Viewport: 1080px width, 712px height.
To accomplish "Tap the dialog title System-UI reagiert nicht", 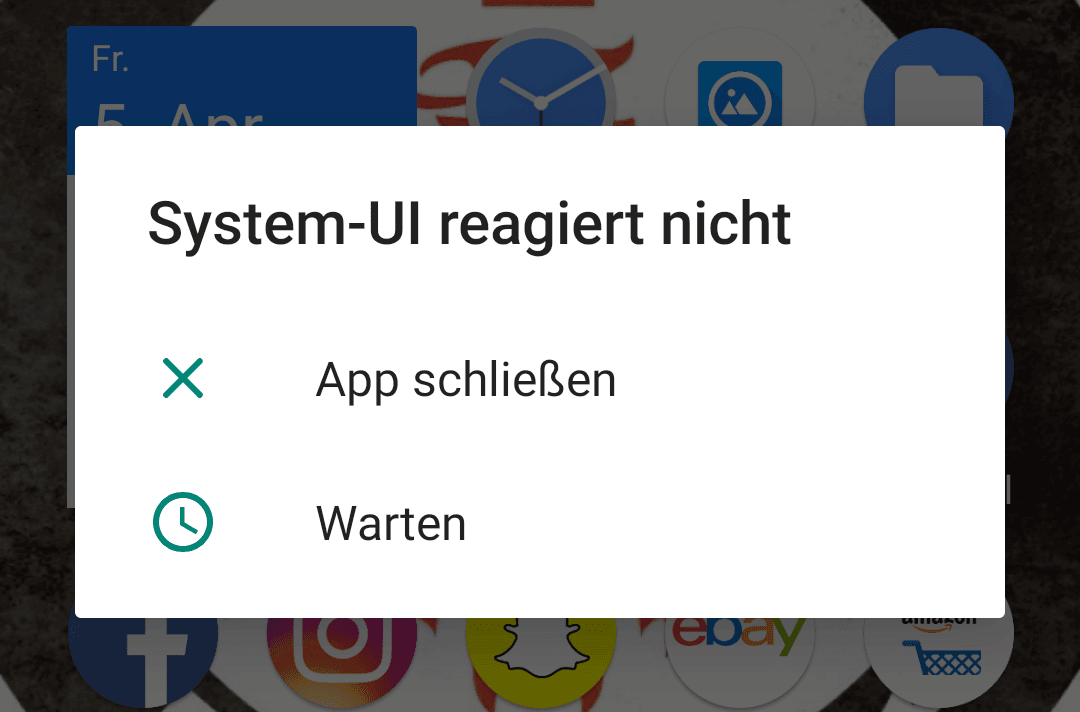I will tap(469, 224).
